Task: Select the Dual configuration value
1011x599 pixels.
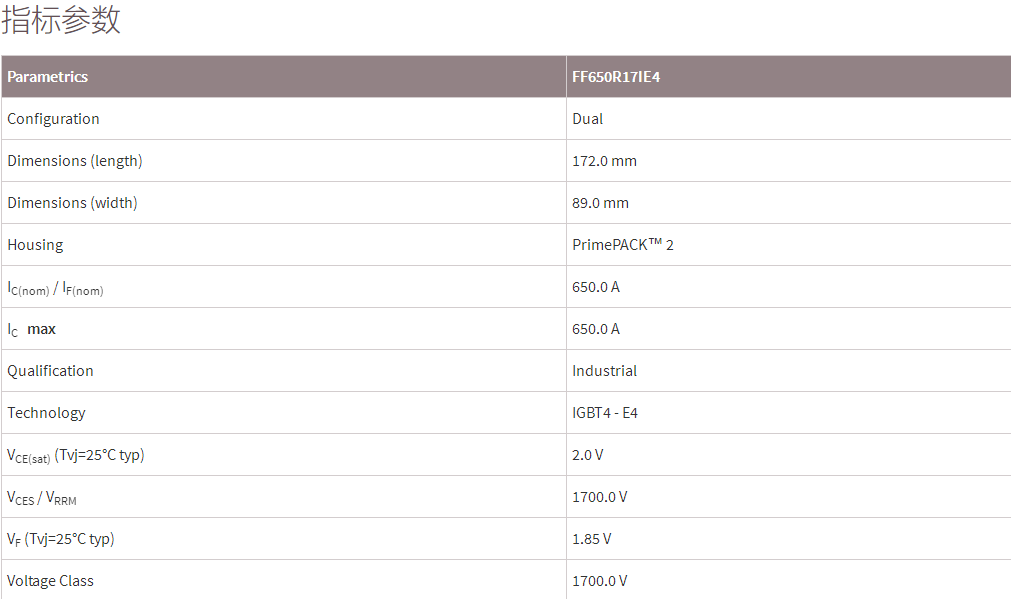Action: pos(588,119)
